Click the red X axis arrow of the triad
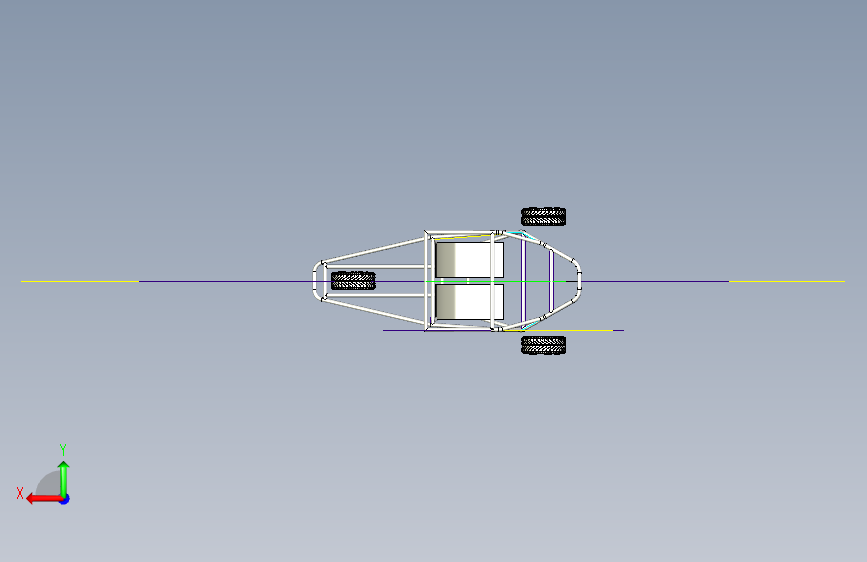 44,499
